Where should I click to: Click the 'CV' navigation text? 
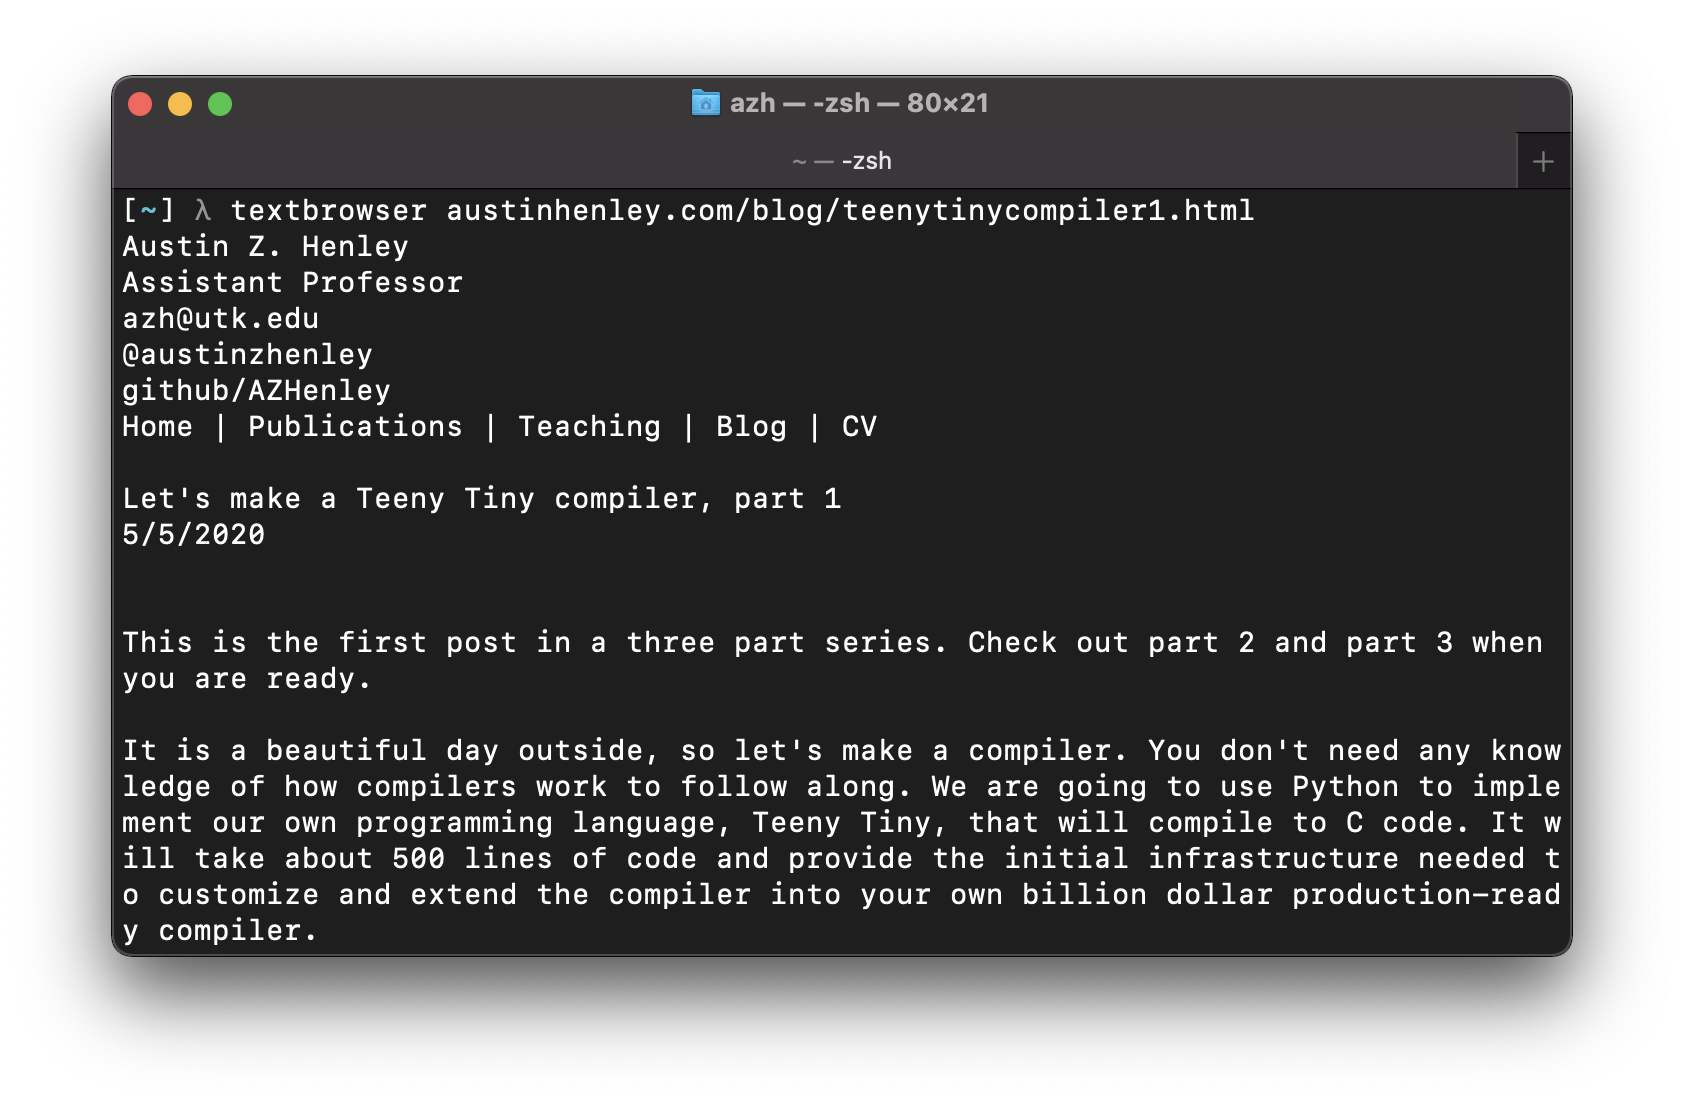pos(859,426)
